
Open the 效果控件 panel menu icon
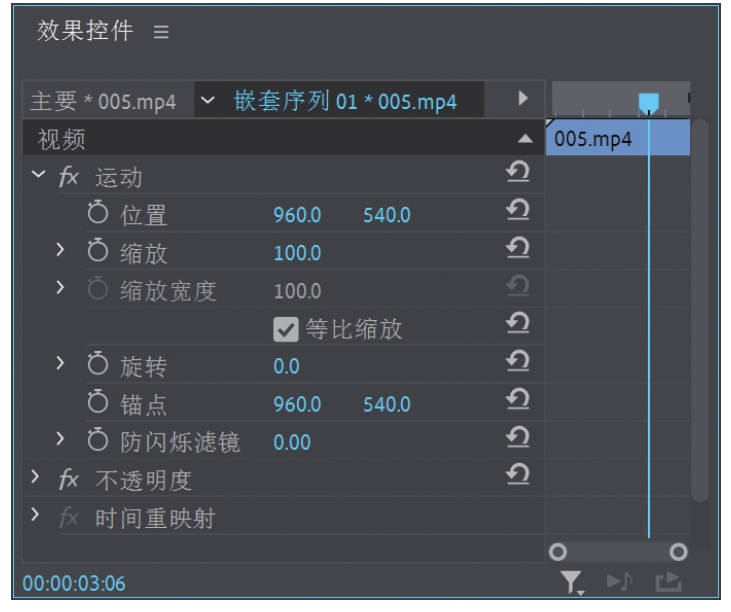coord(161,32)
